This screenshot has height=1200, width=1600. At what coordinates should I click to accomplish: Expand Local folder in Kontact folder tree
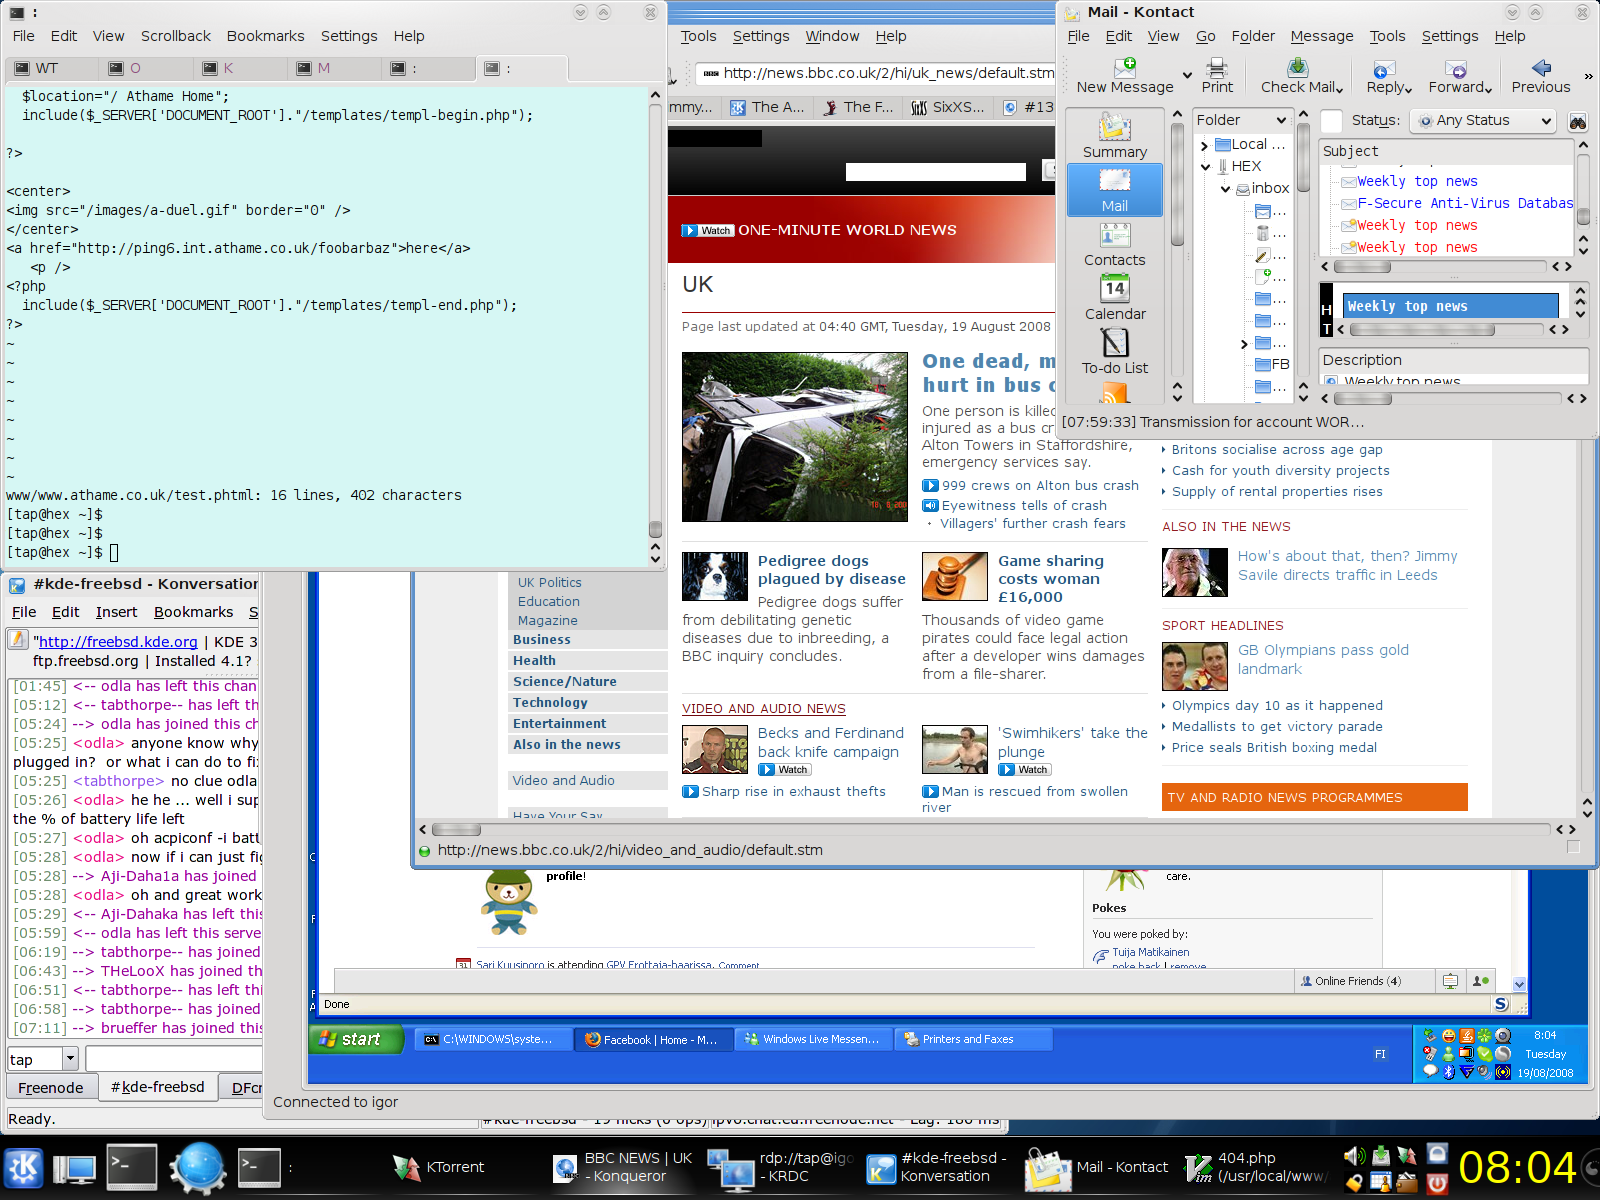point(1205,145)
